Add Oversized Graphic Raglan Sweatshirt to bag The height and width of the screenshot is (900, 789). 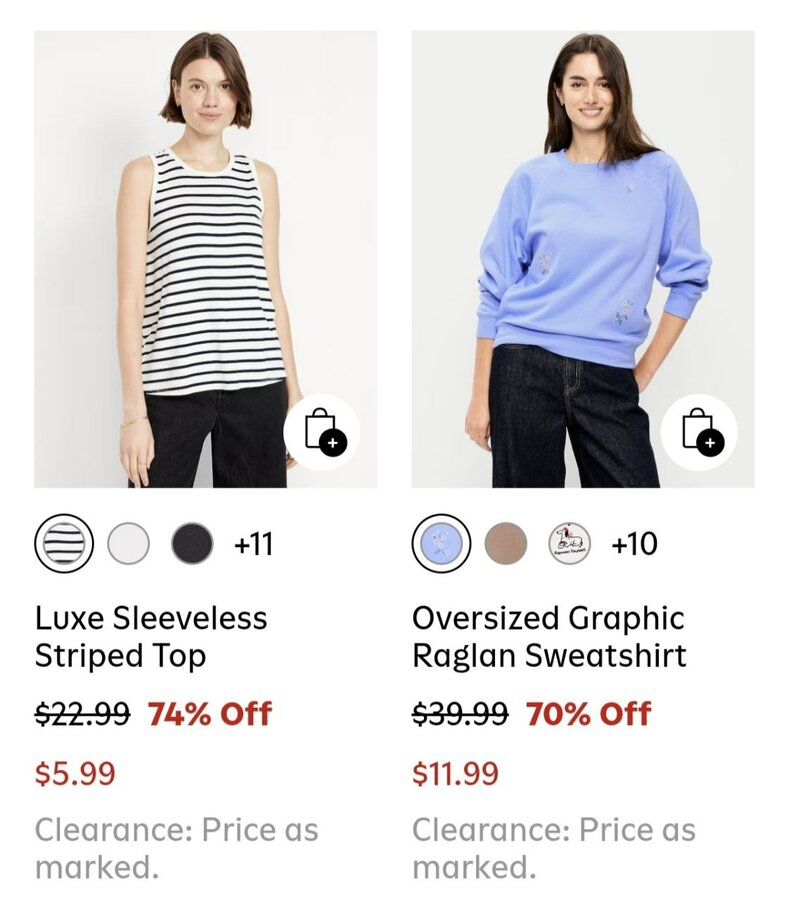tap(699, 432)
